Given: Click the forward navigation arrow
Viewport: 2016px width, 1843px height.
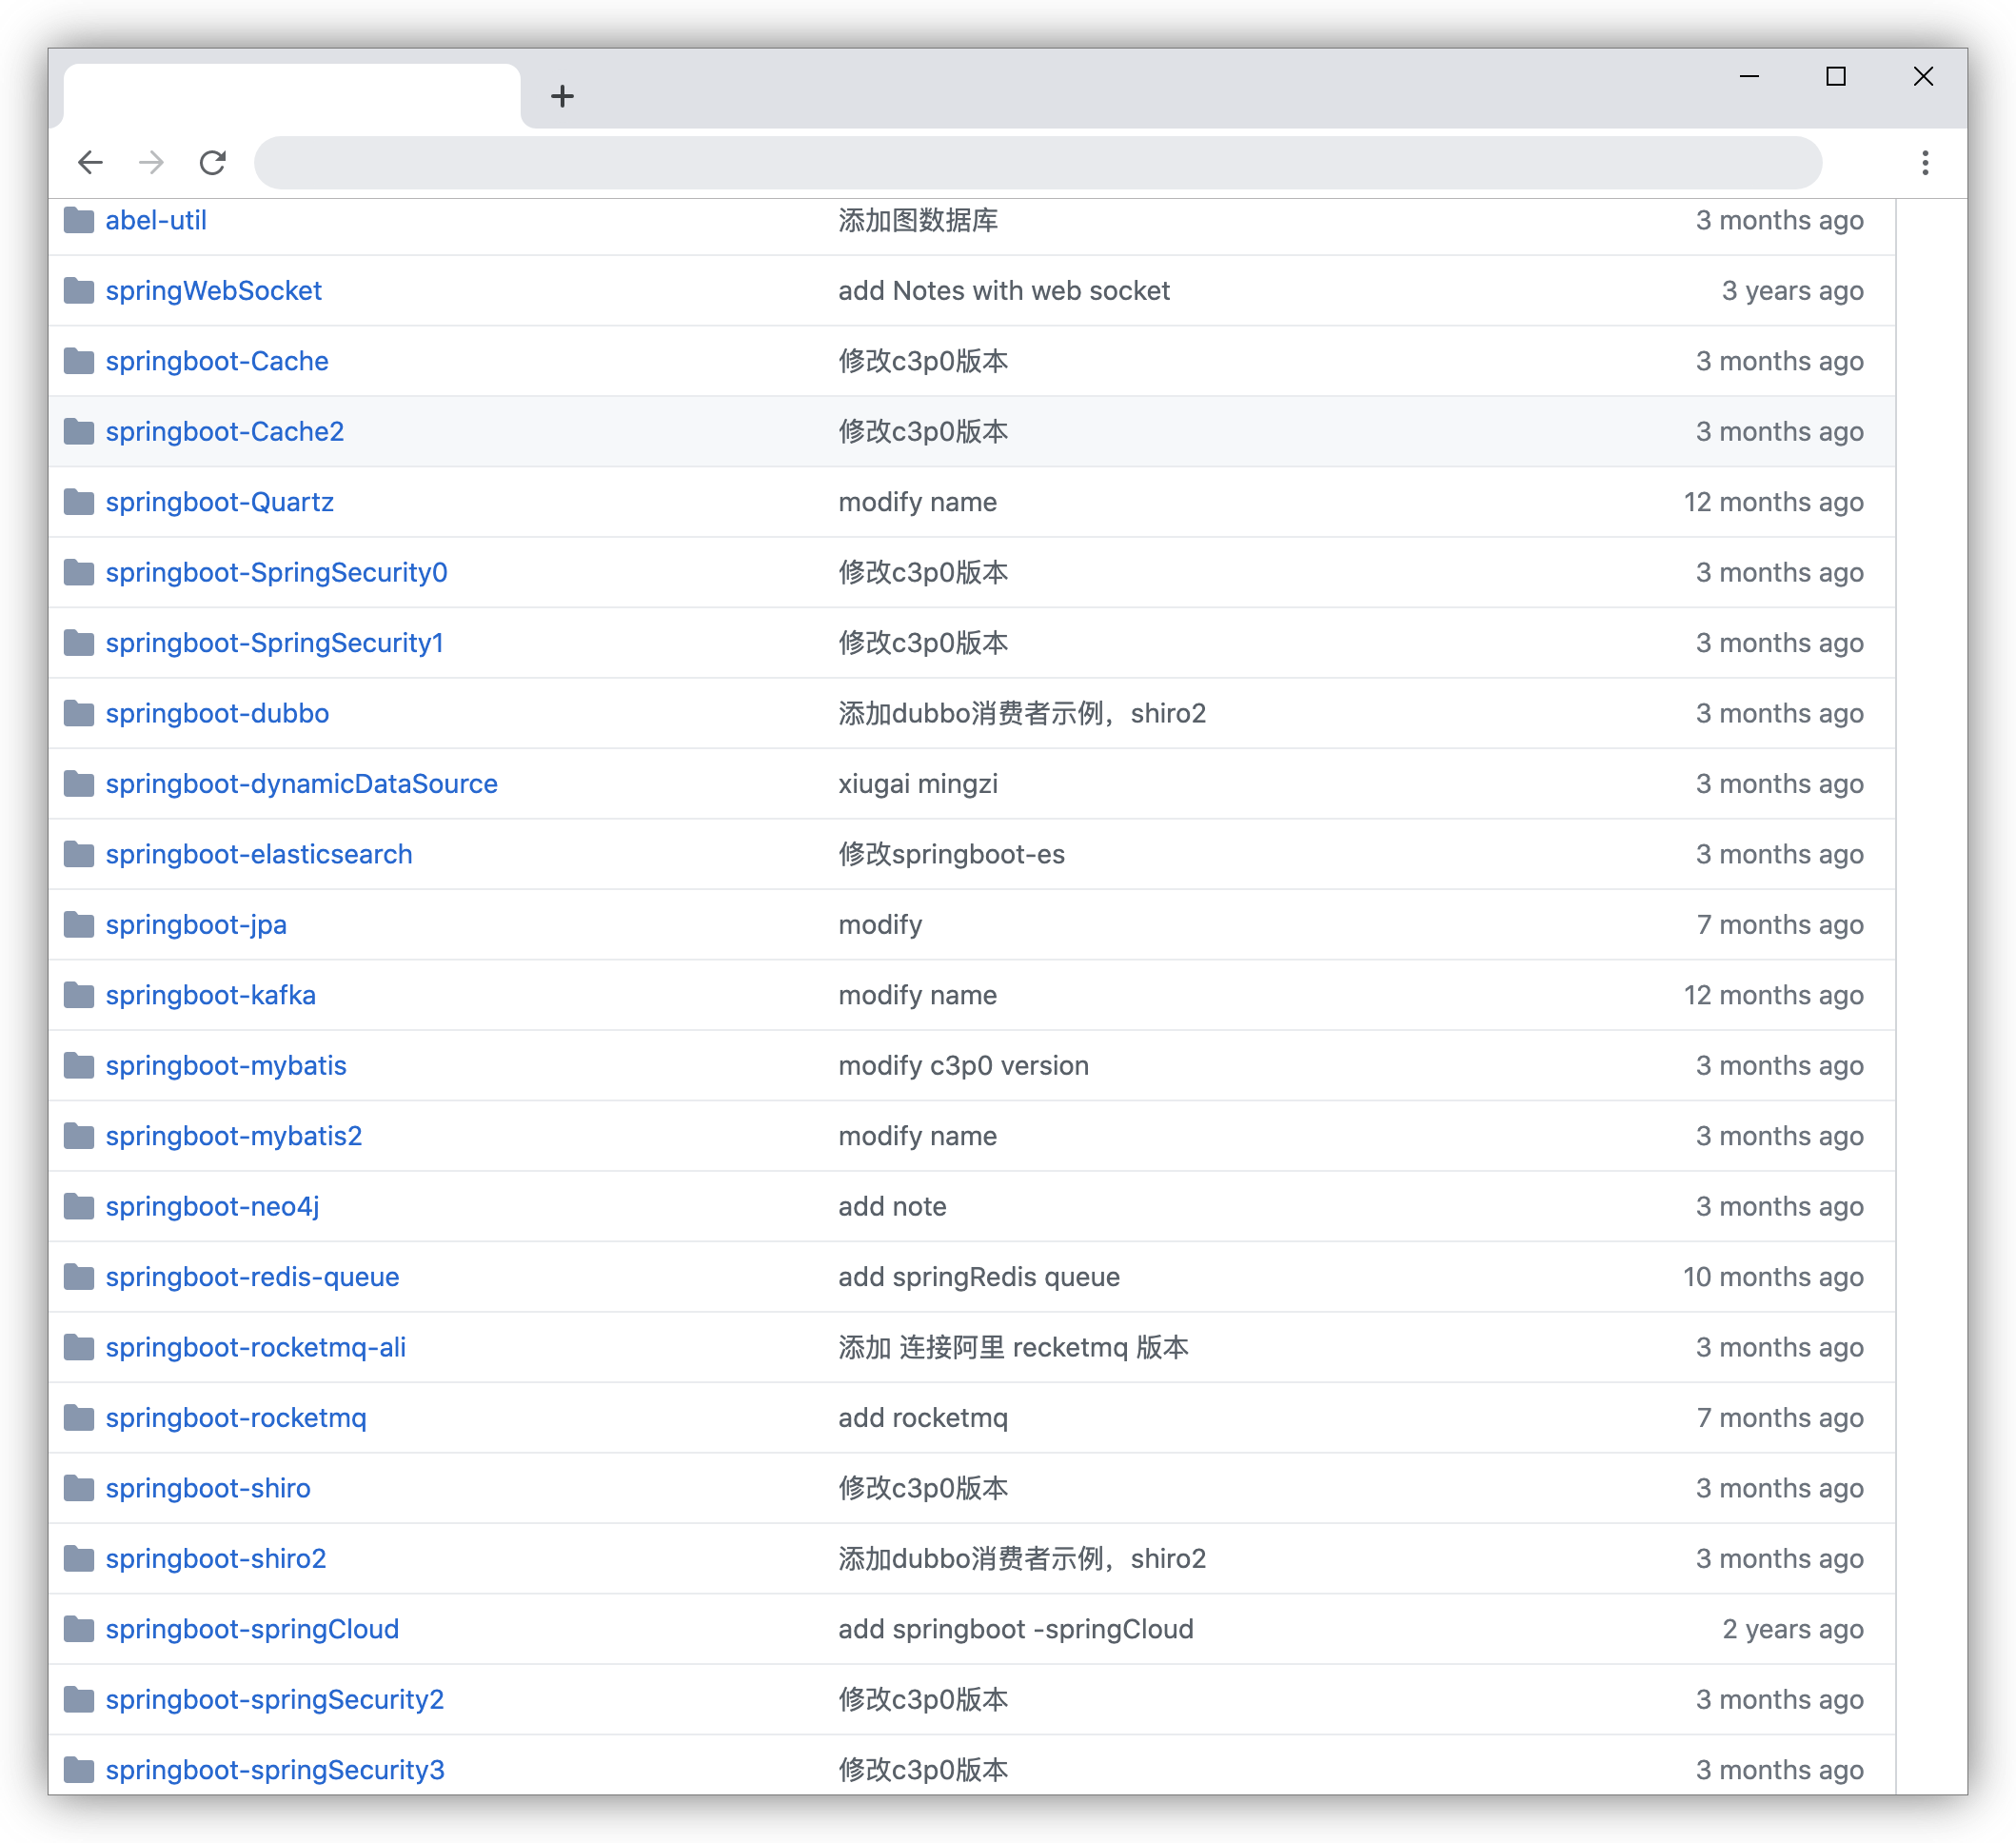Looking at the screenshot, I should (152, 162).
